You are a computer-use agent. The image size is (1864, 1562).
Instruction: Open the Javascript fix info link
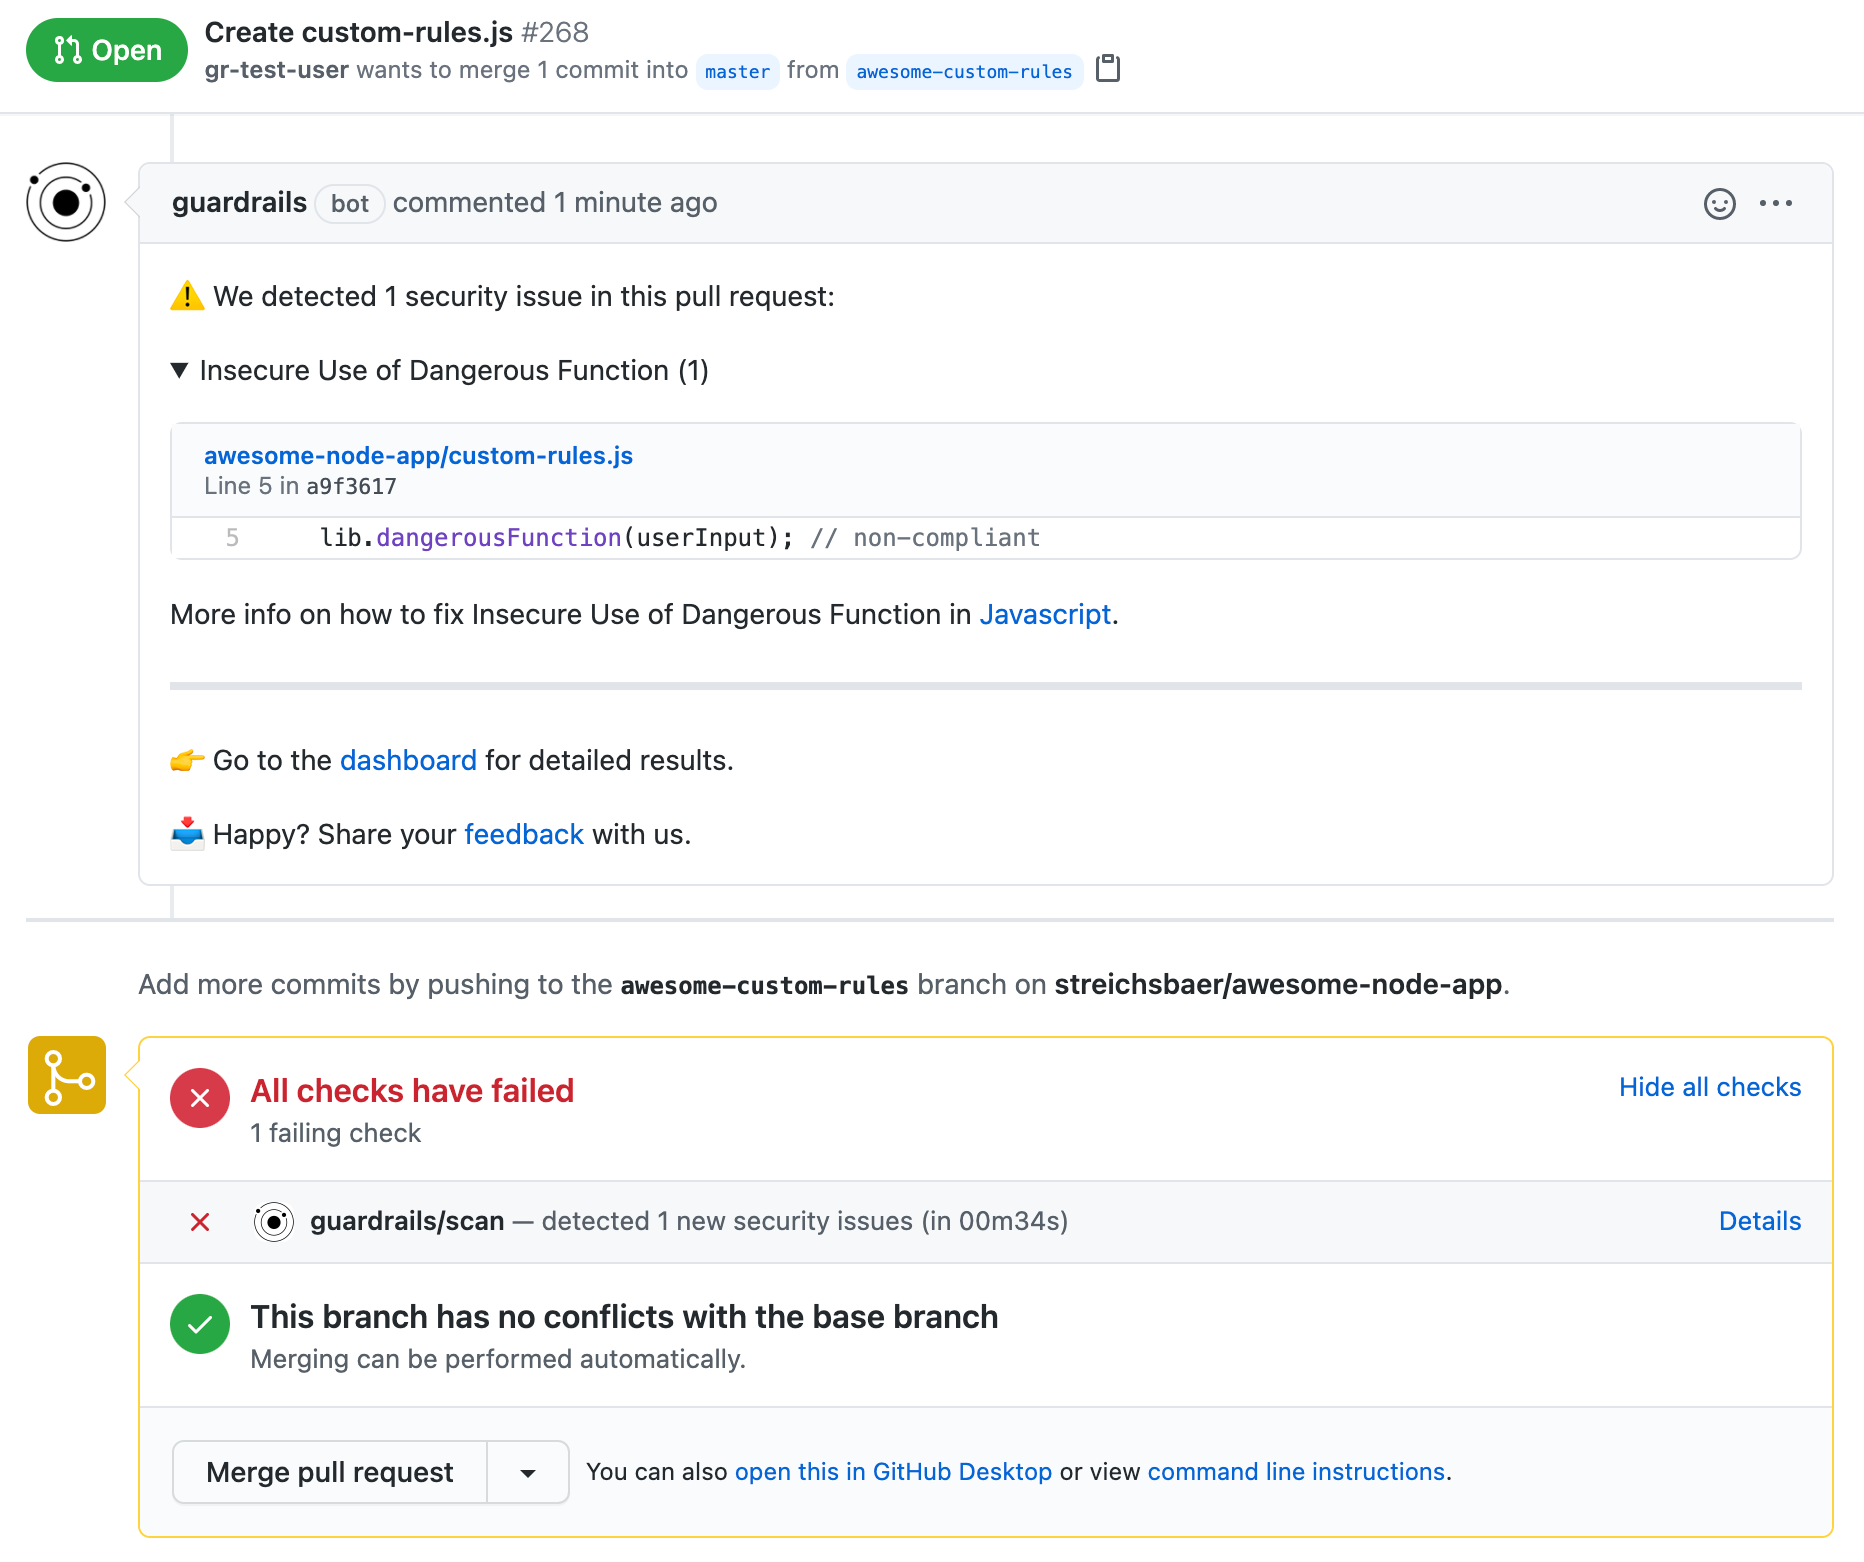tap(1045, 615)
